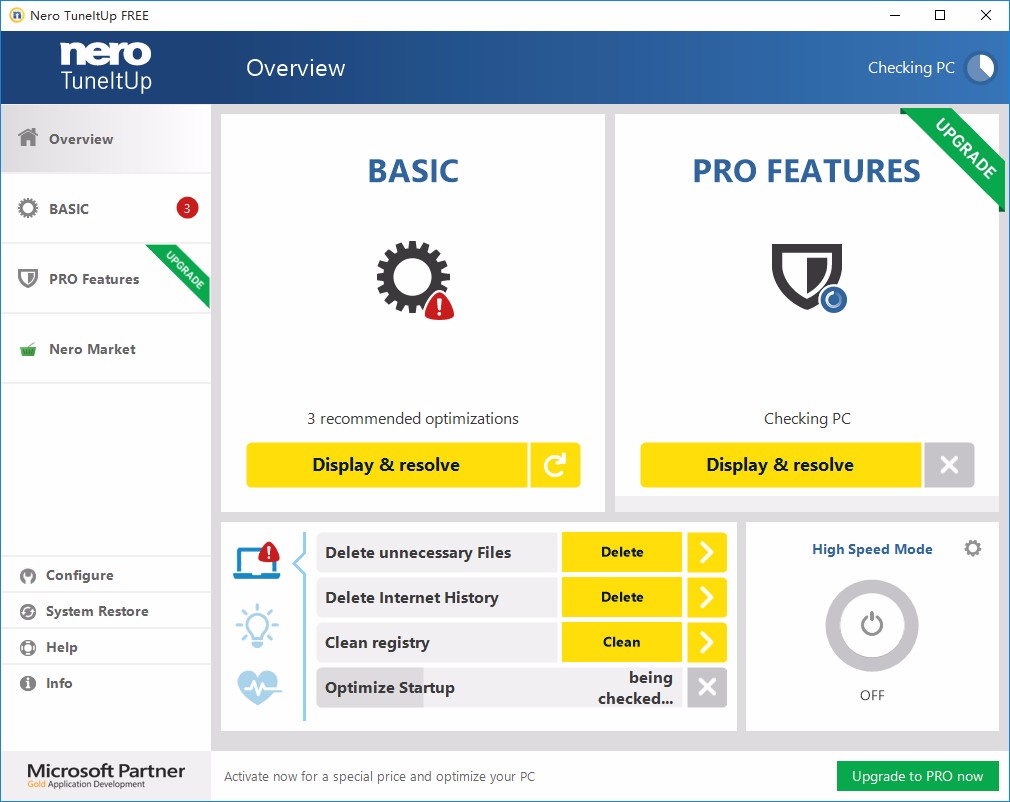Open the Configure menu entry
The image size is (1010, 802).
click(x=106, y=575)
